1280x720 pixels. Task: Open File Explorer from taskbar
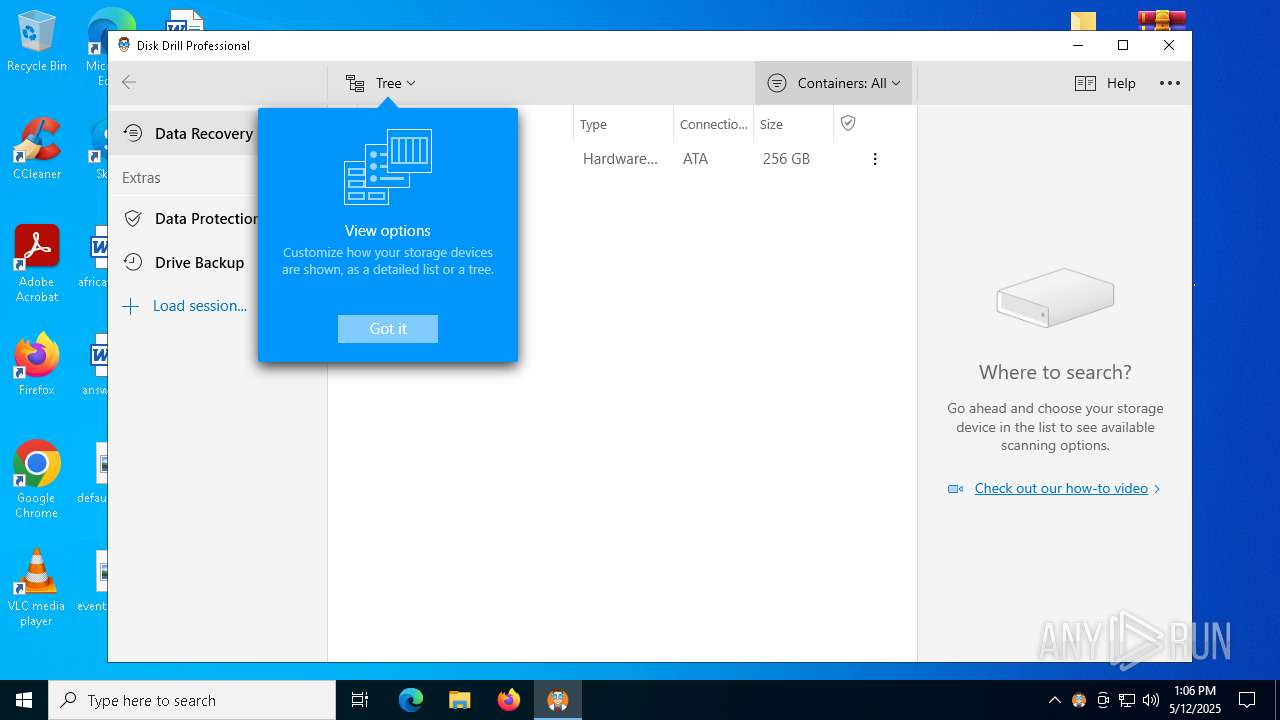pyautogui.click(x=460, y=700)
